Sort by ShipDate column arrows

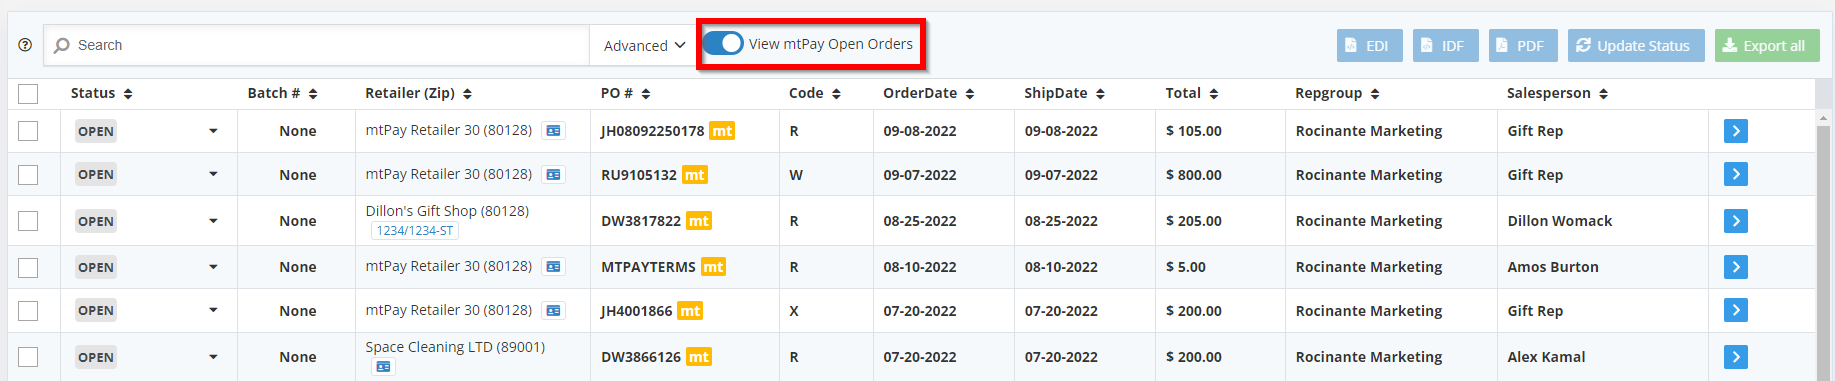[1100, 94]
